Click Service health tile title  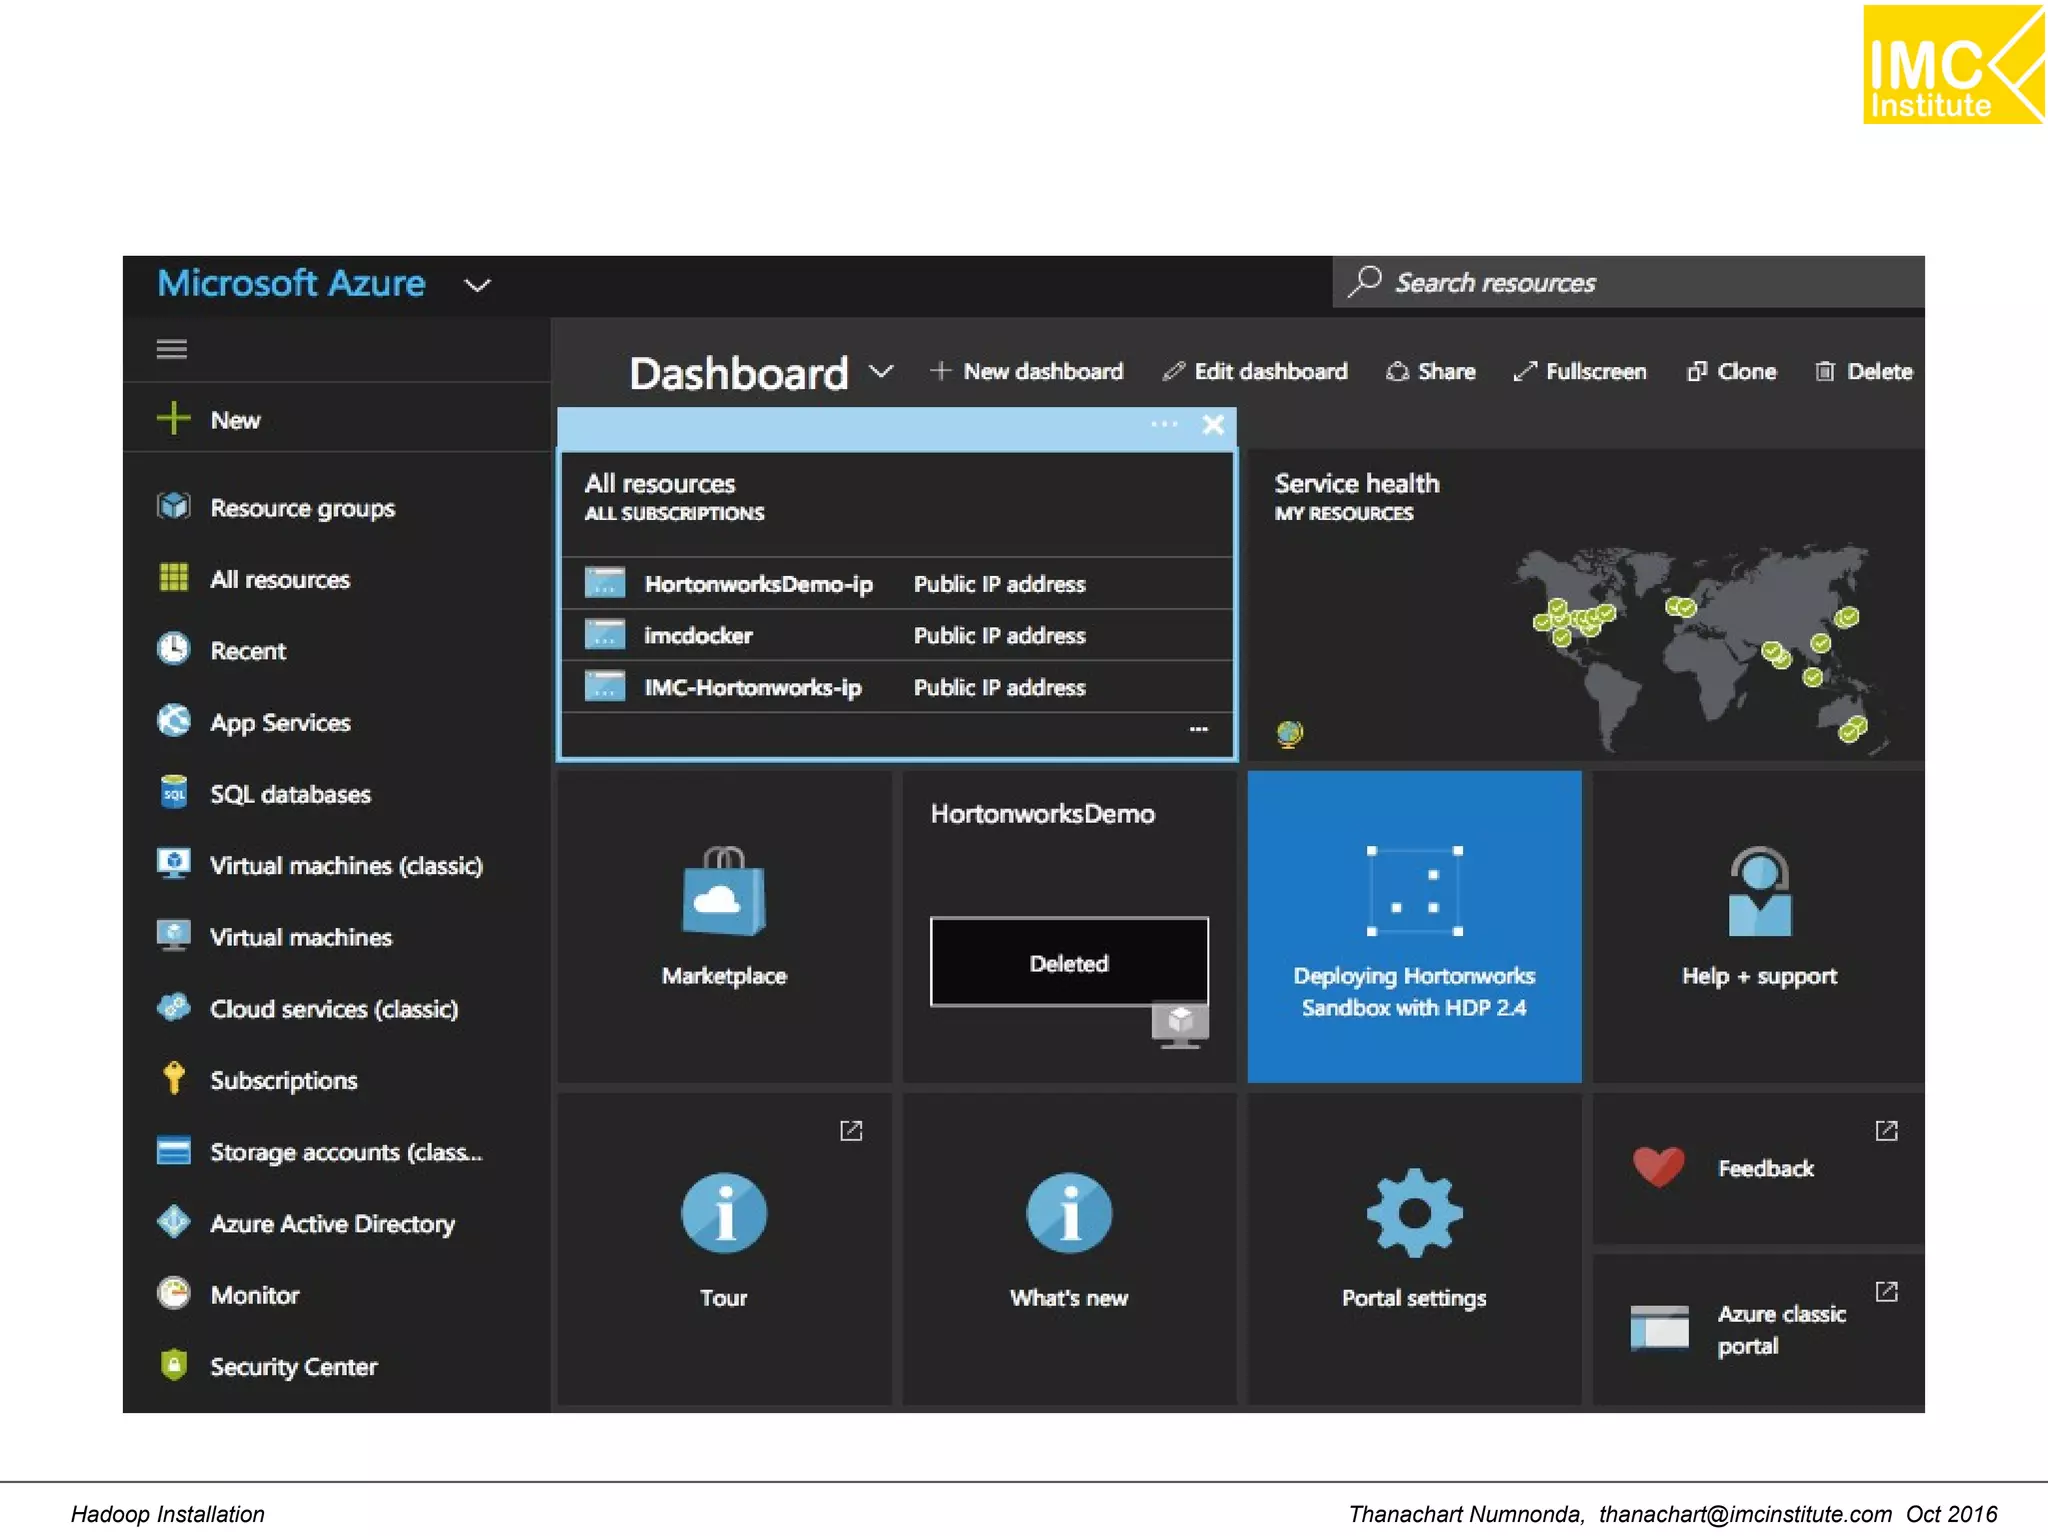coord(1356,484)
